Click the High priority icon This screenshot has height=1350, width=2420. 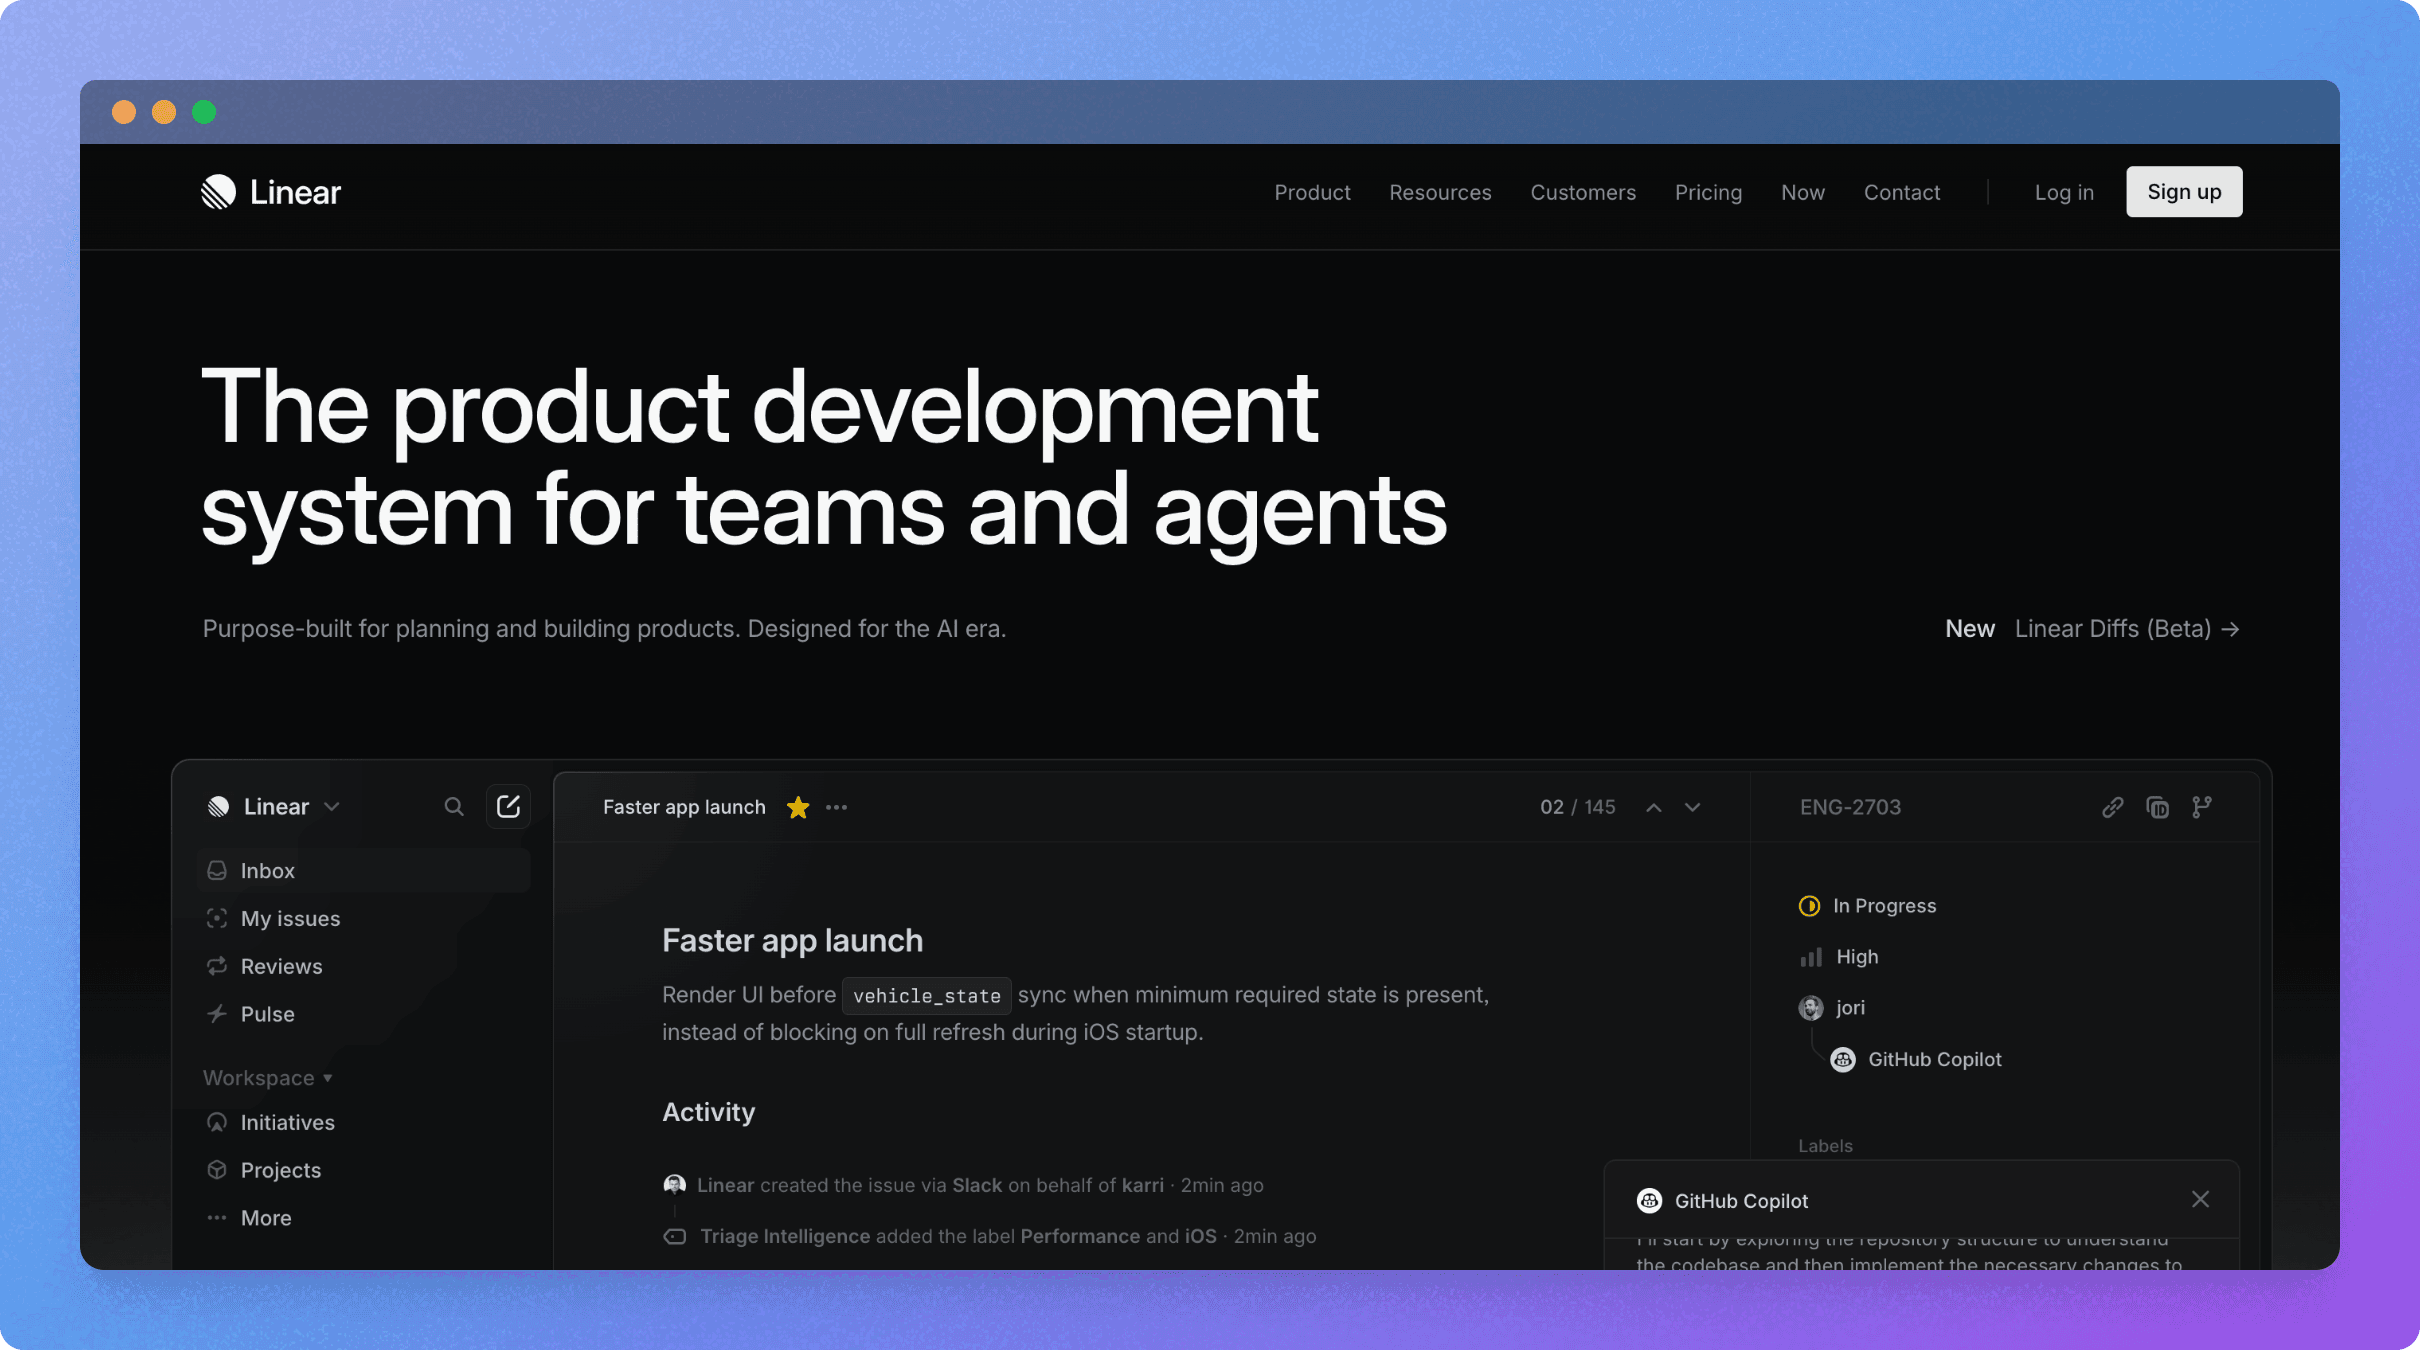click(1810, 957)
